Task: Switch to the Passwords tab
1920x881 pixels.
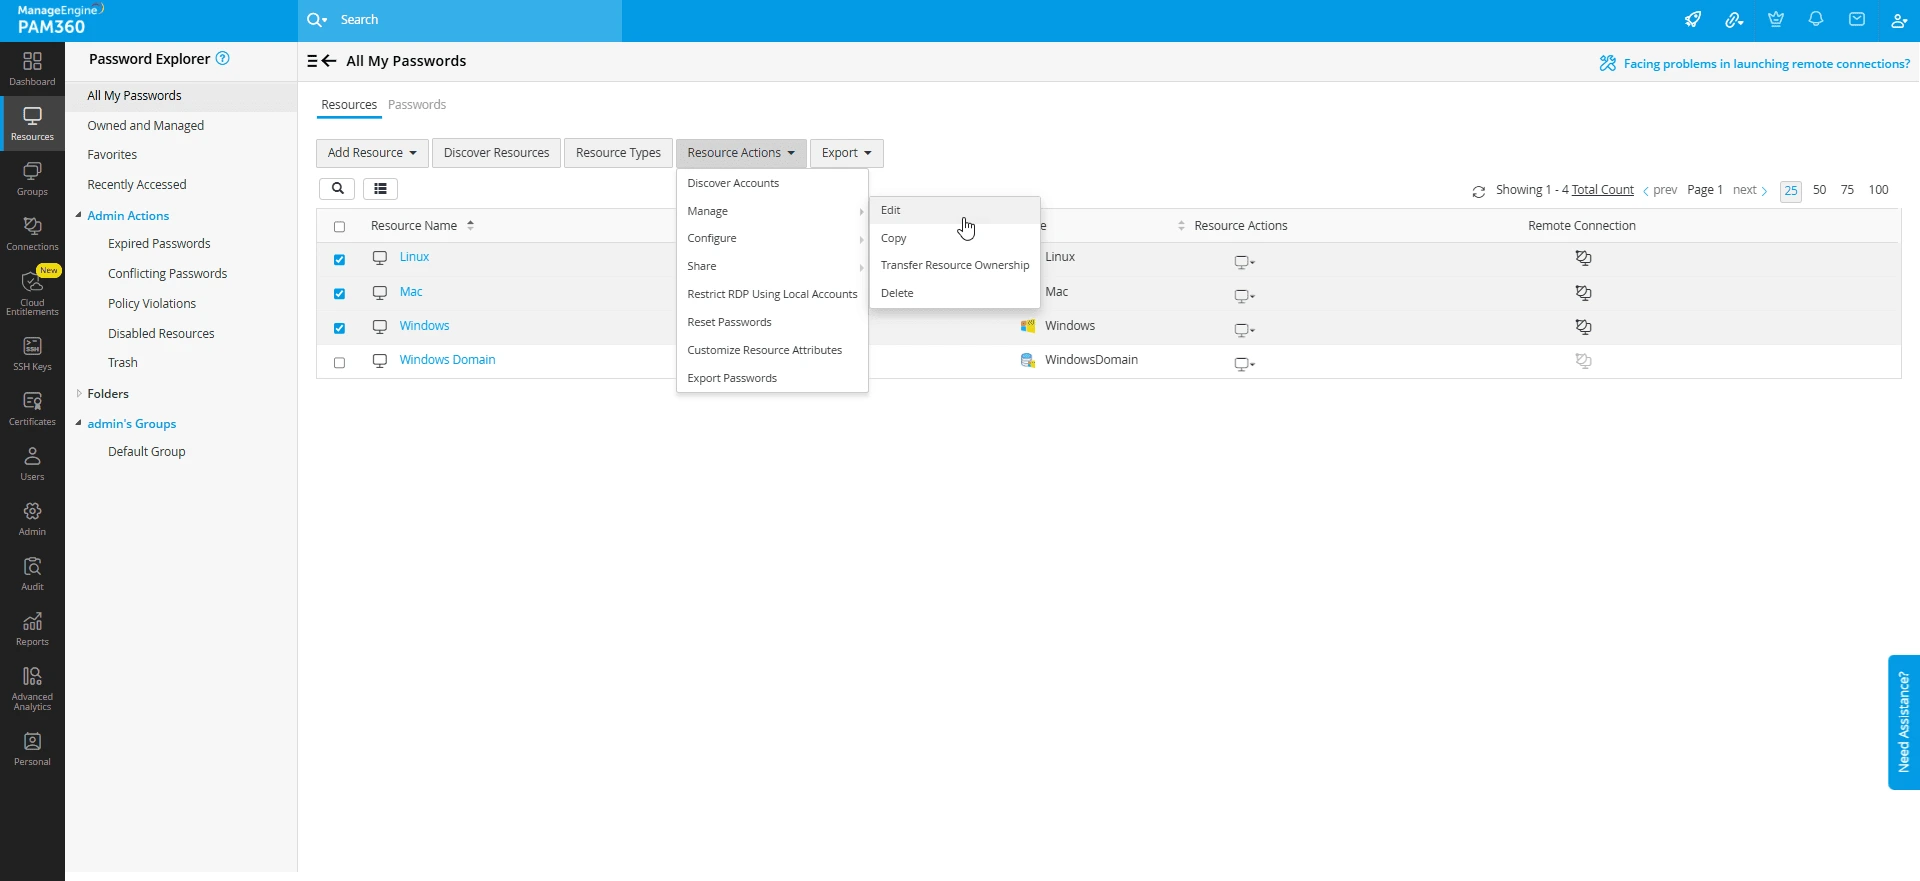Action: click(x=417, y=105)
